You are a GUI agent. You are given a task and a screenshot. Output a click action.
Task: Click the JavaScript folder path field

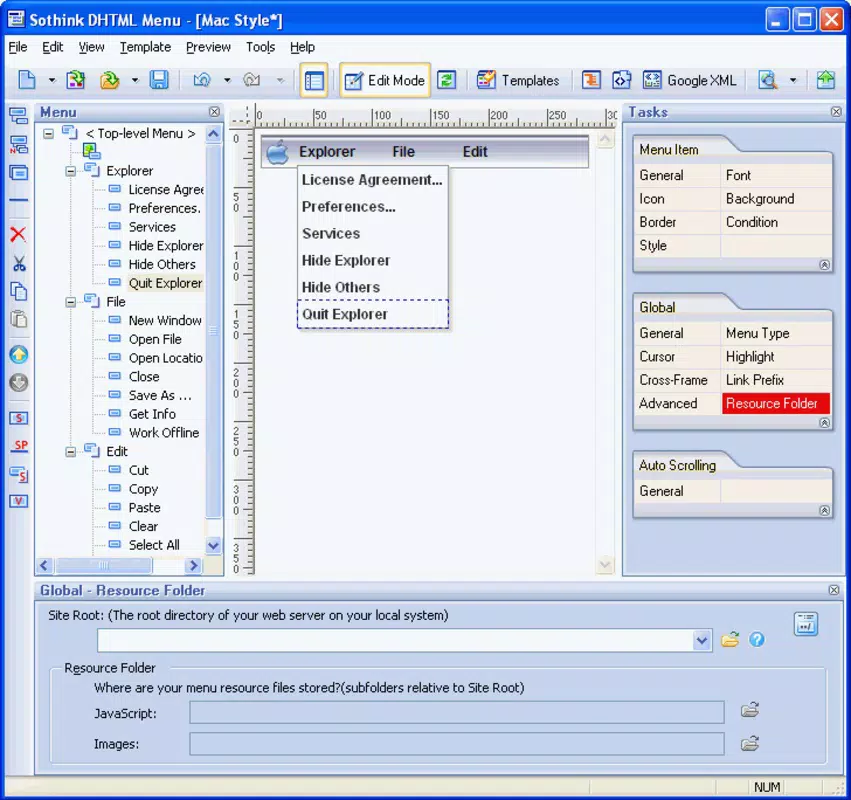coord(456,713)
